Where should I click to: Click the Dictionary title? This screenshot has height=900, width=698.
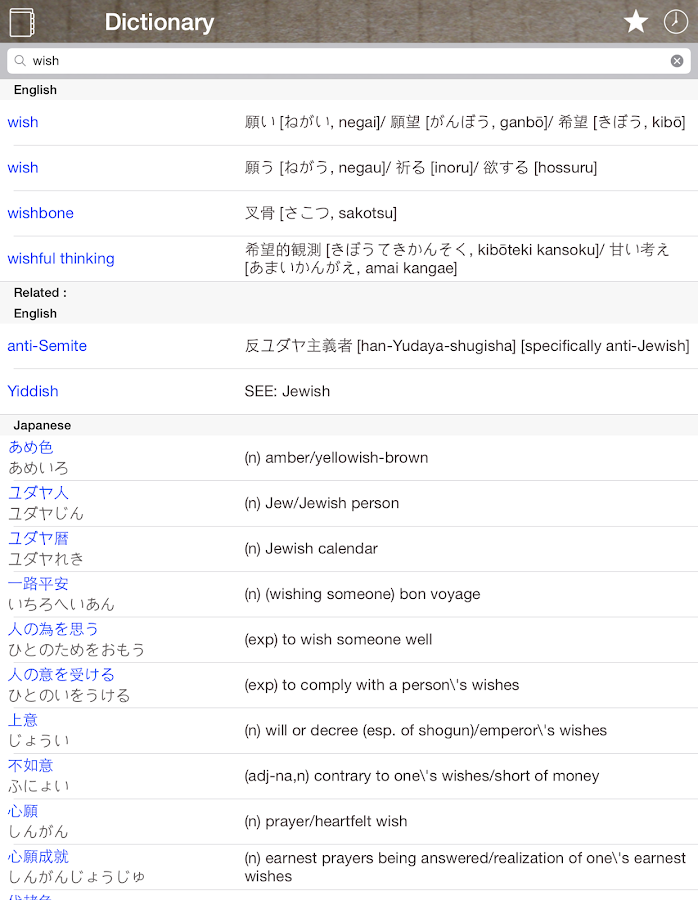coord(159,22)
